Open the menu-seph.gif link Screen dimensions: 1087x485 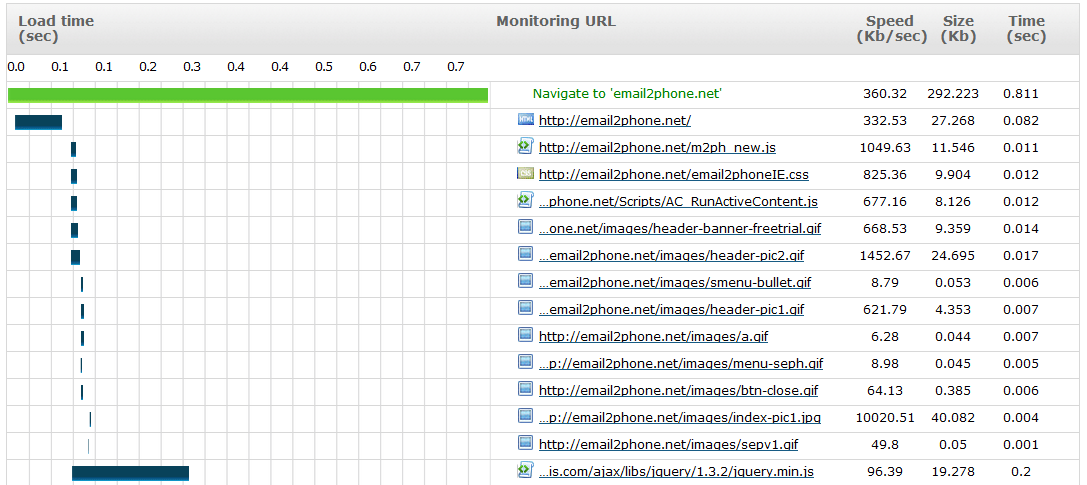click(681, 364)
